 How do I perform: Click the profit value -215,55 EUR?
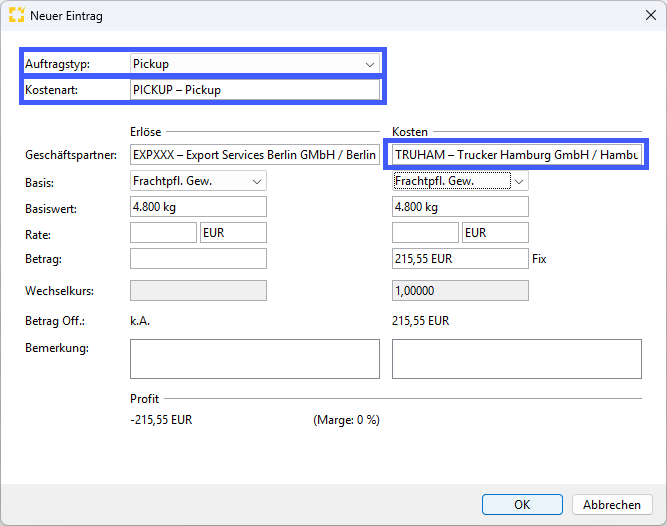click(161, 420)
